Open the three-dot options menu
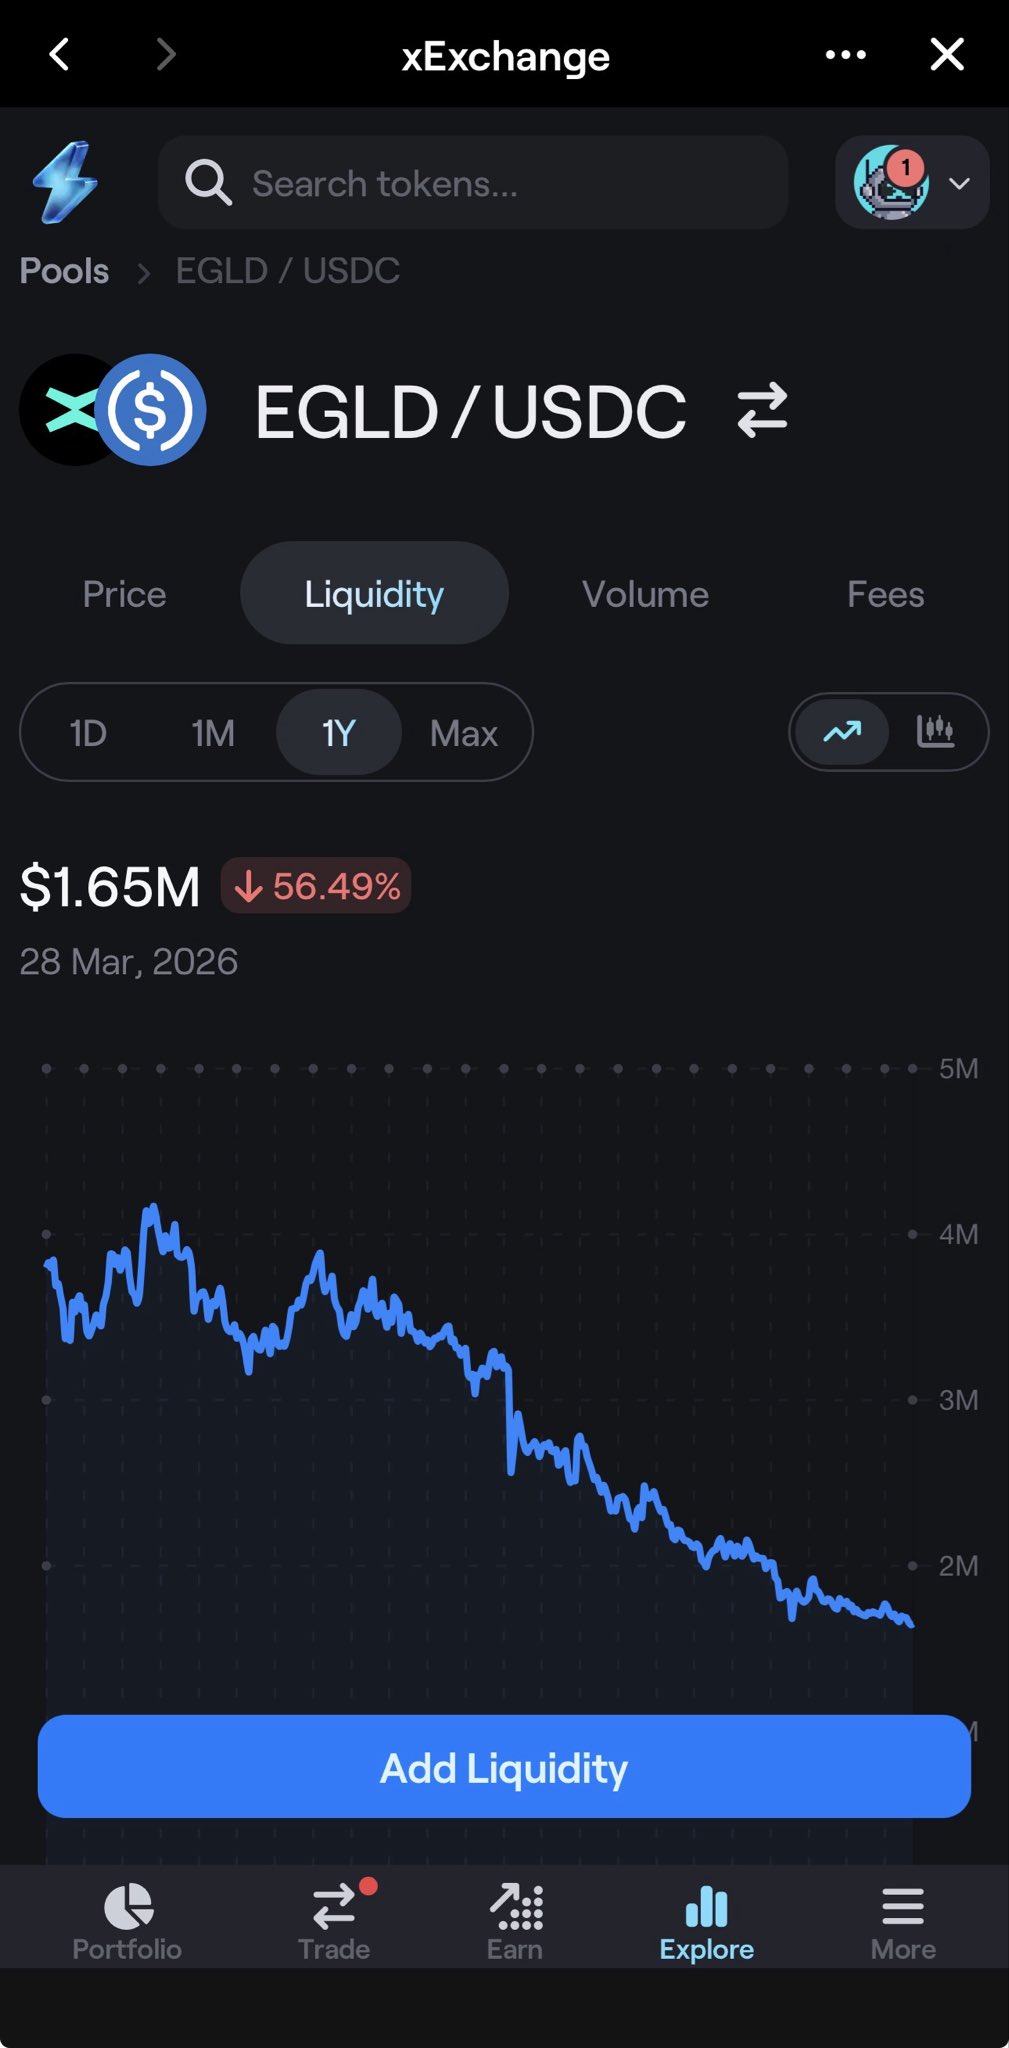The height and width of the screenshot is (2048, 1009). tap(845, 55)
